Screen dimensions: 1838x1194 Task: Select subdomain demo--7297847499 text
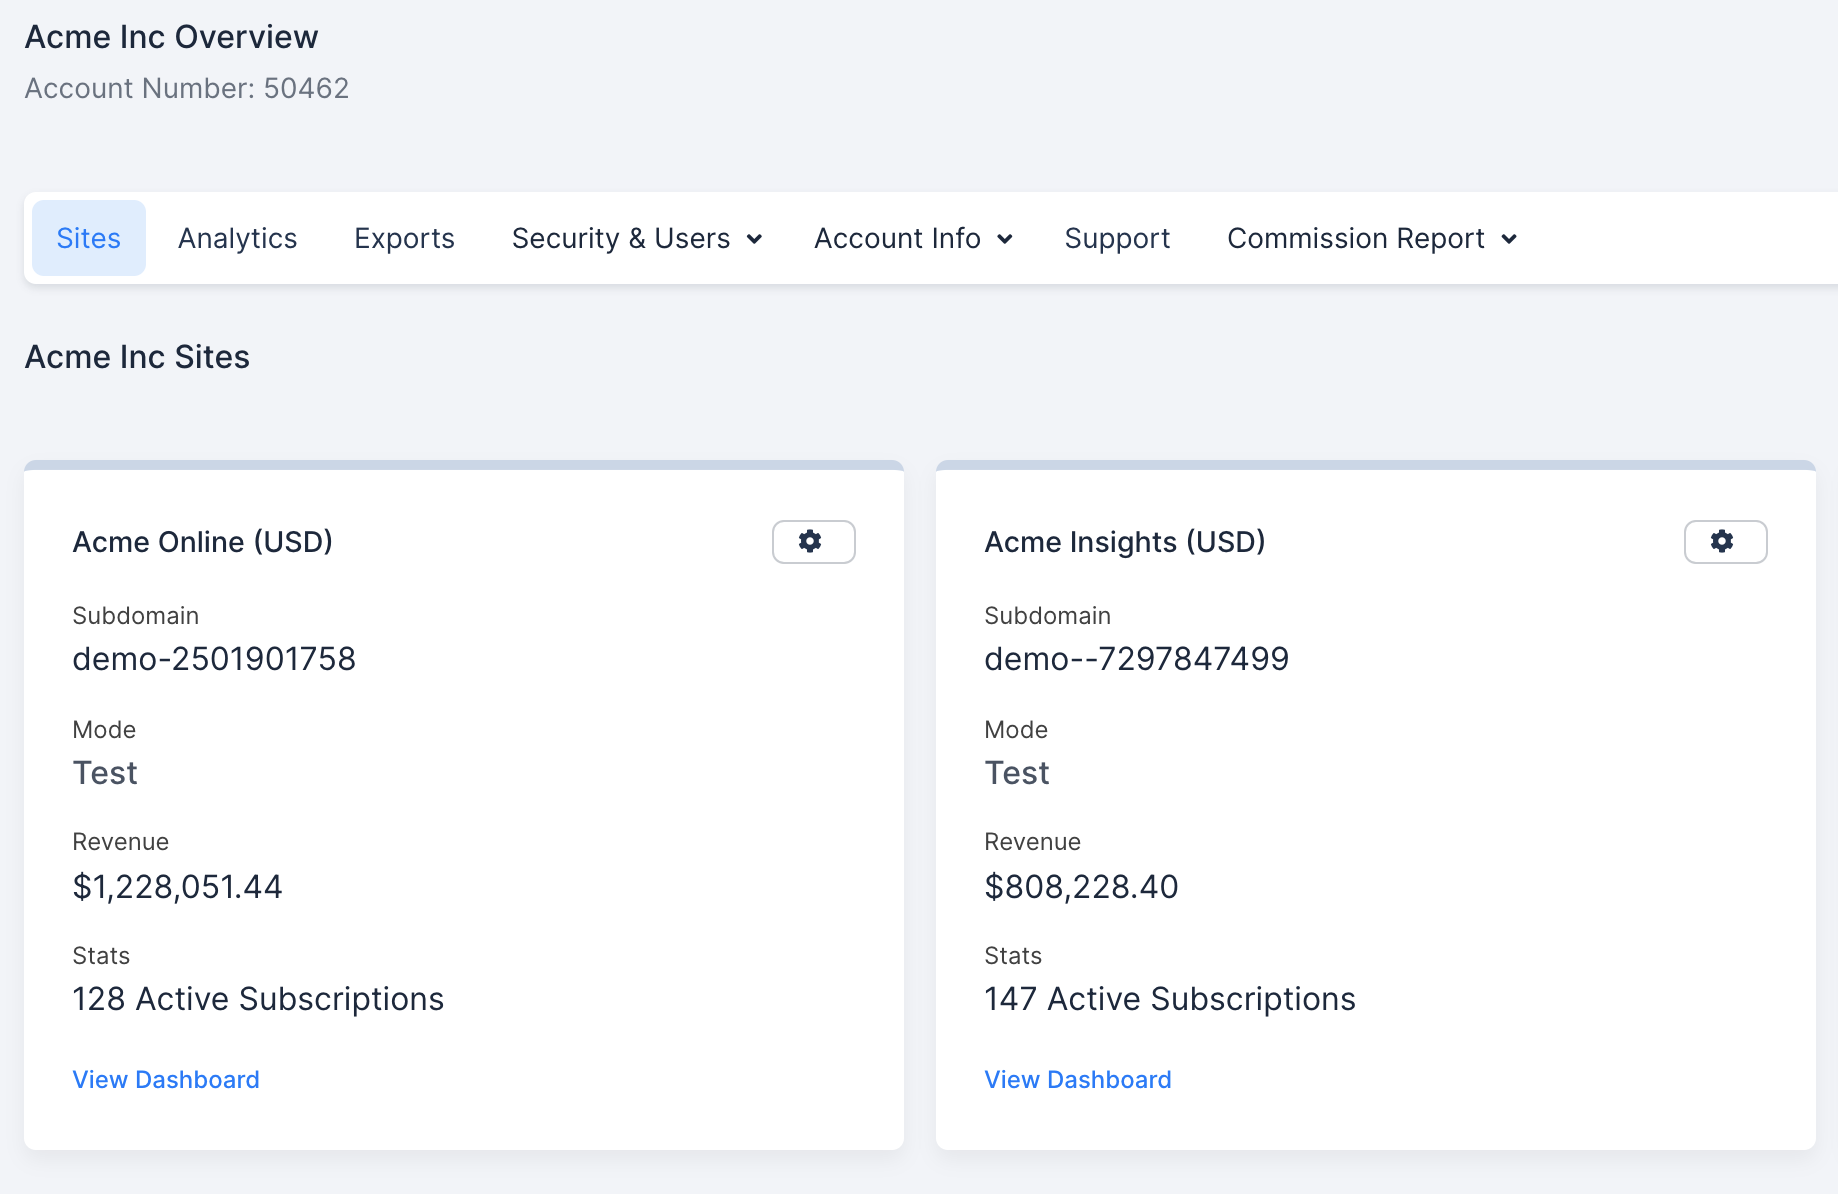pos(1137,659)
